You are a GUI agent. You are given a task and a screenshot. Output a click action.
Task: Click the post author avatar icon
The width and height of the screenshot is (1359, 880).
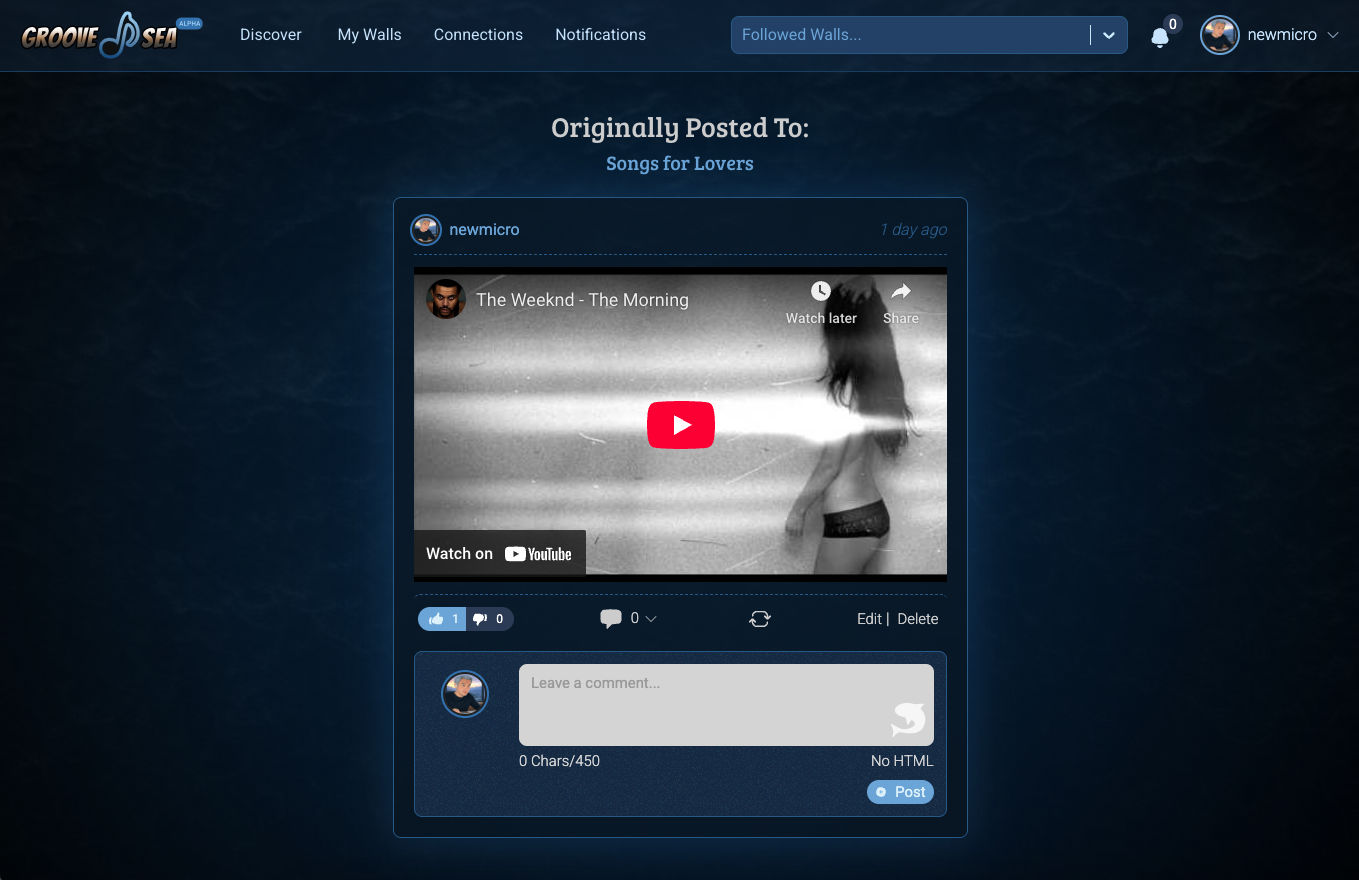(x=426, y=230)
